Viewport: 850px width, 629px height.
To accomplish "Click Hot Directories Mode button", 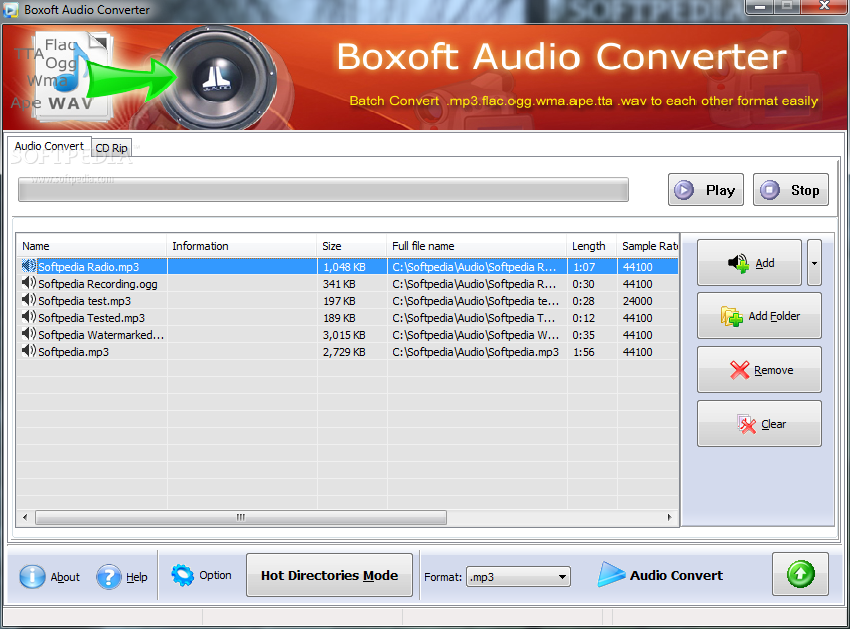I will click(329, 575).
